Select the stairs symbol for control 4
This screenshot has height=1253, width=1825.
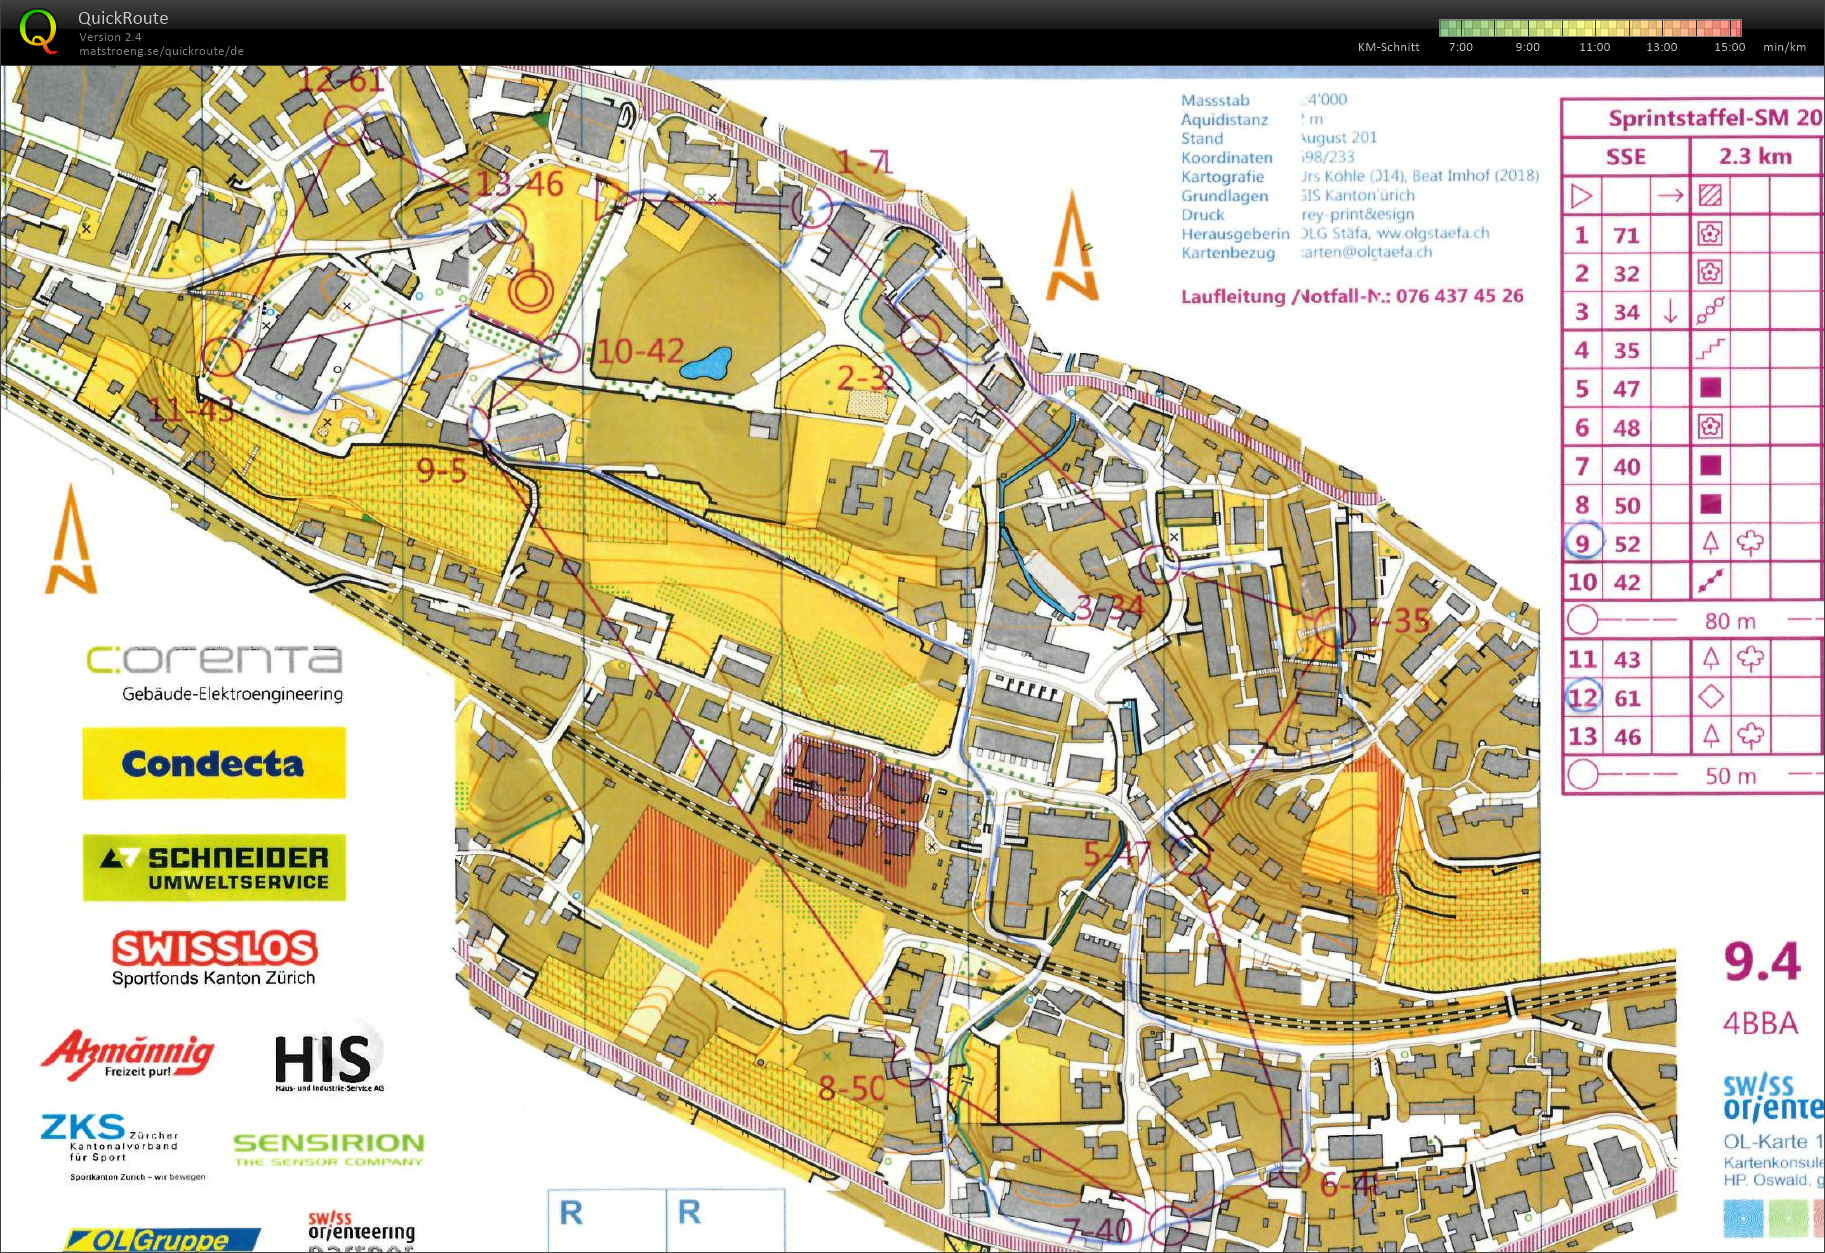pyautogui.click(x=1710, y=350)
